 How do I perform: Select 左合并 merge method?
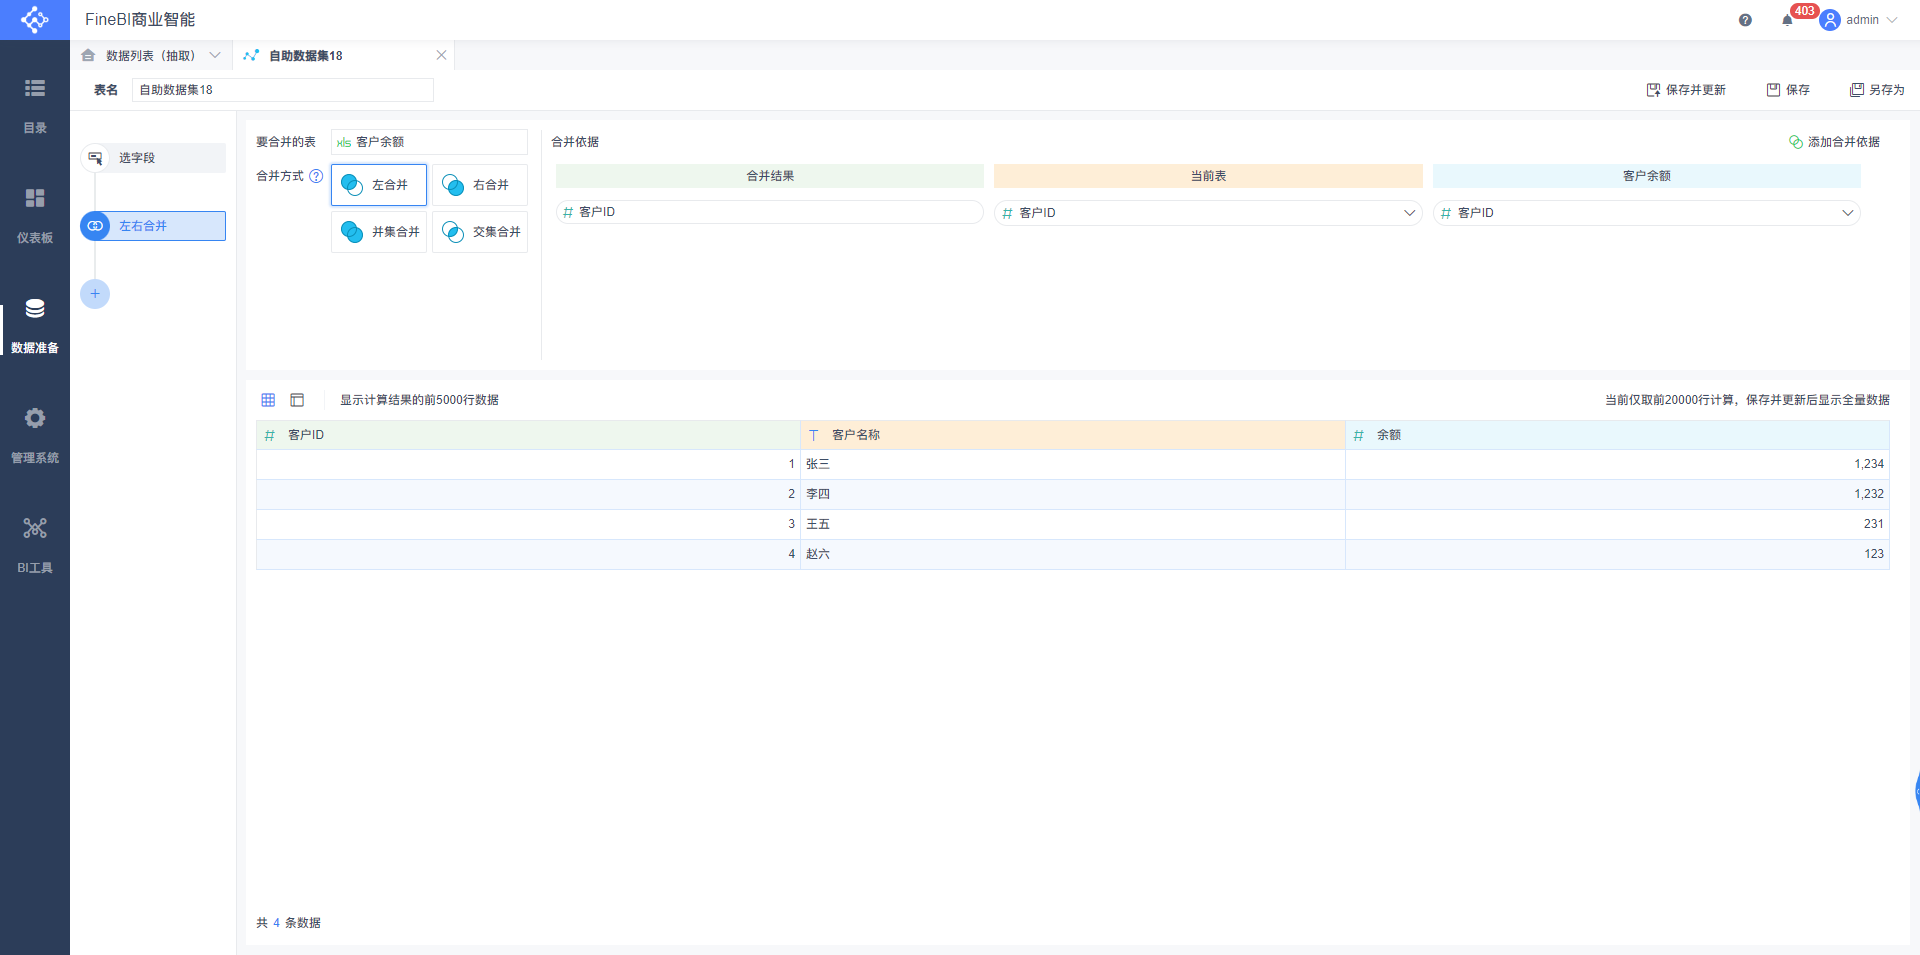[x=379, y=185]
